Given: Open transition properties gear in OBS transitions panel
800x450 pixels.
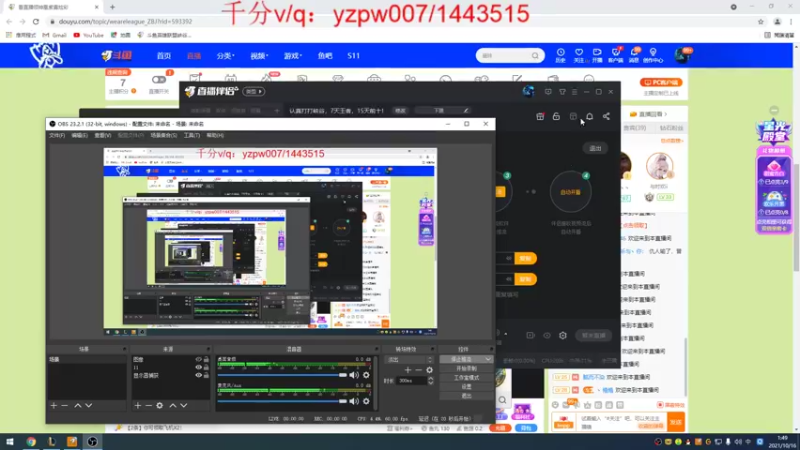Looking at the screenshot, I should tap(430, 370).
